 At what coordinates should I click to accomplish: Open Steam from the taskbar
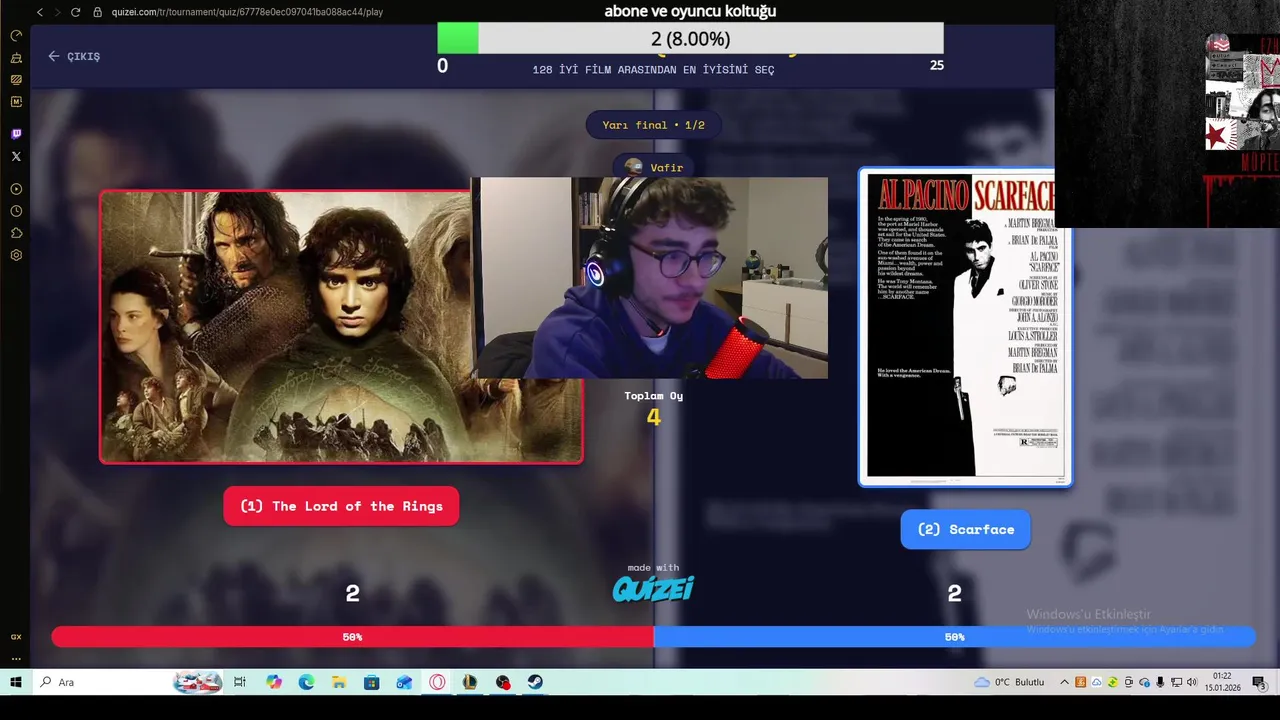(x=535, y=682)
